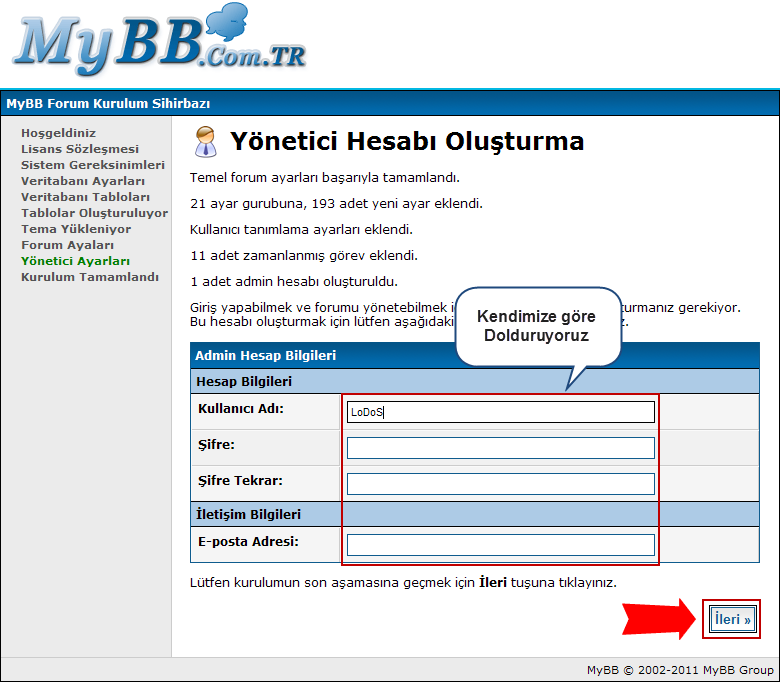The width and height of the screenshot is (780, 682).
Task: Click 'Temel forum ayarları başarıyla tamamlandı.' text
Action: click(x=324, y=178)
